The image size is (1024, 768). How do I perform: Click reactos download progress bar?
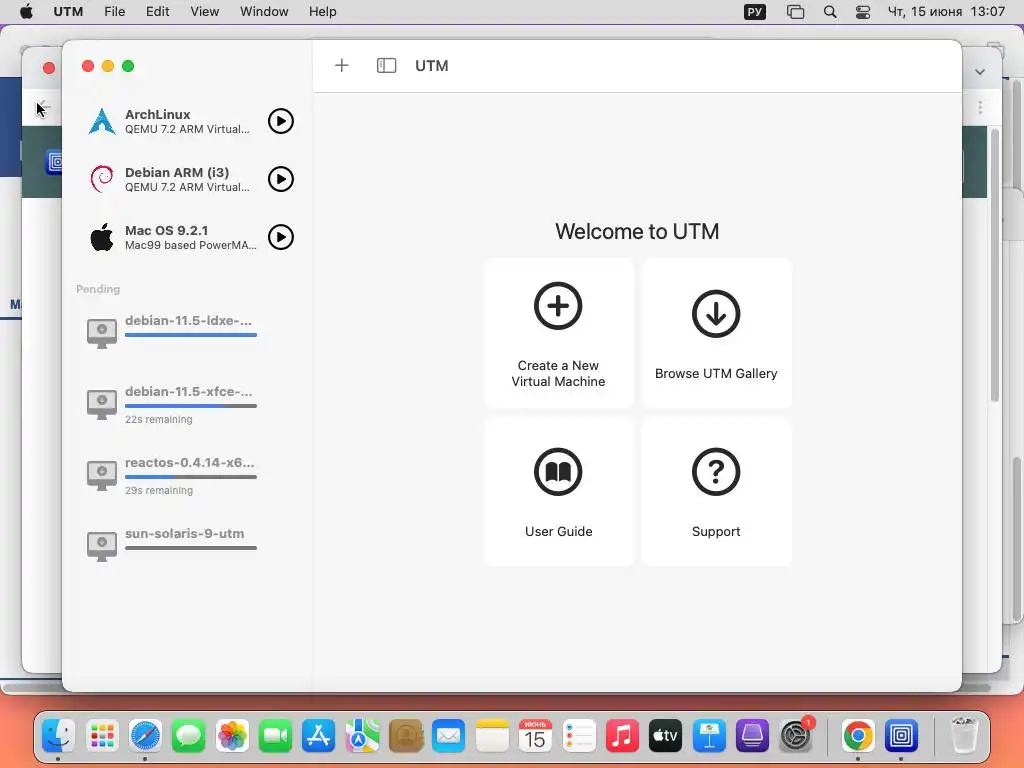click(x=191, y=477)
